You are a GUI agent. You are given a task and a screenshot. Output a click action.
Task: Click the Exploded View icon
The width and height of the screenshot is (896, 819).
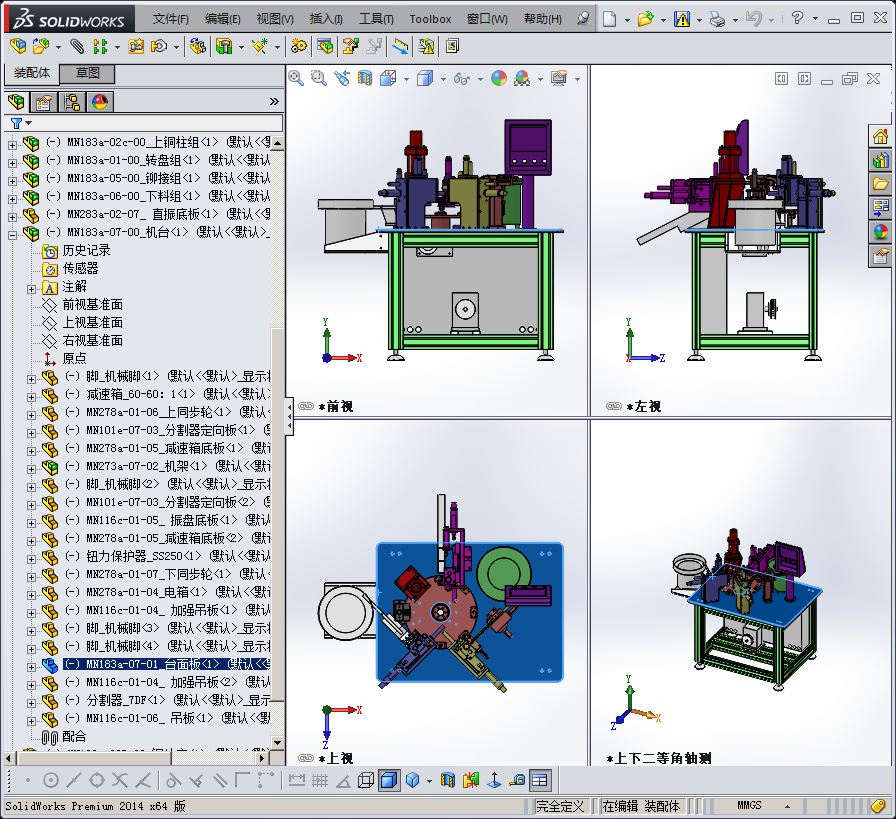point(350,46)
